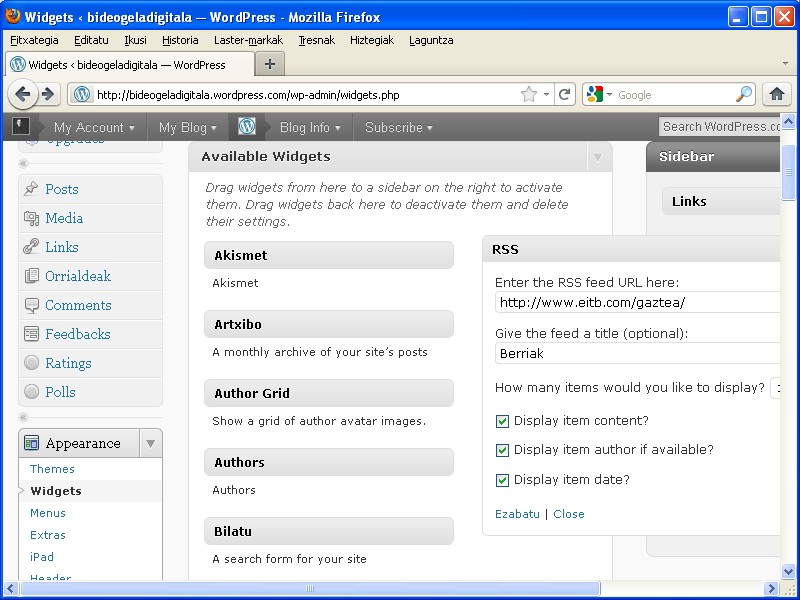The image size is (800, 600).
Task: Click the bookmark star icon in address bar
Action: click(529, 94)
